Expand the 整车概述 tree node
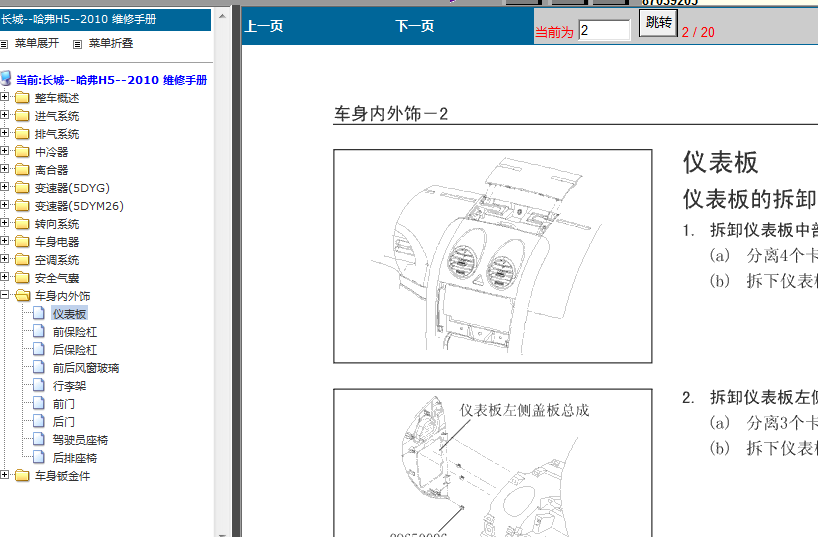 click(4, 97)
